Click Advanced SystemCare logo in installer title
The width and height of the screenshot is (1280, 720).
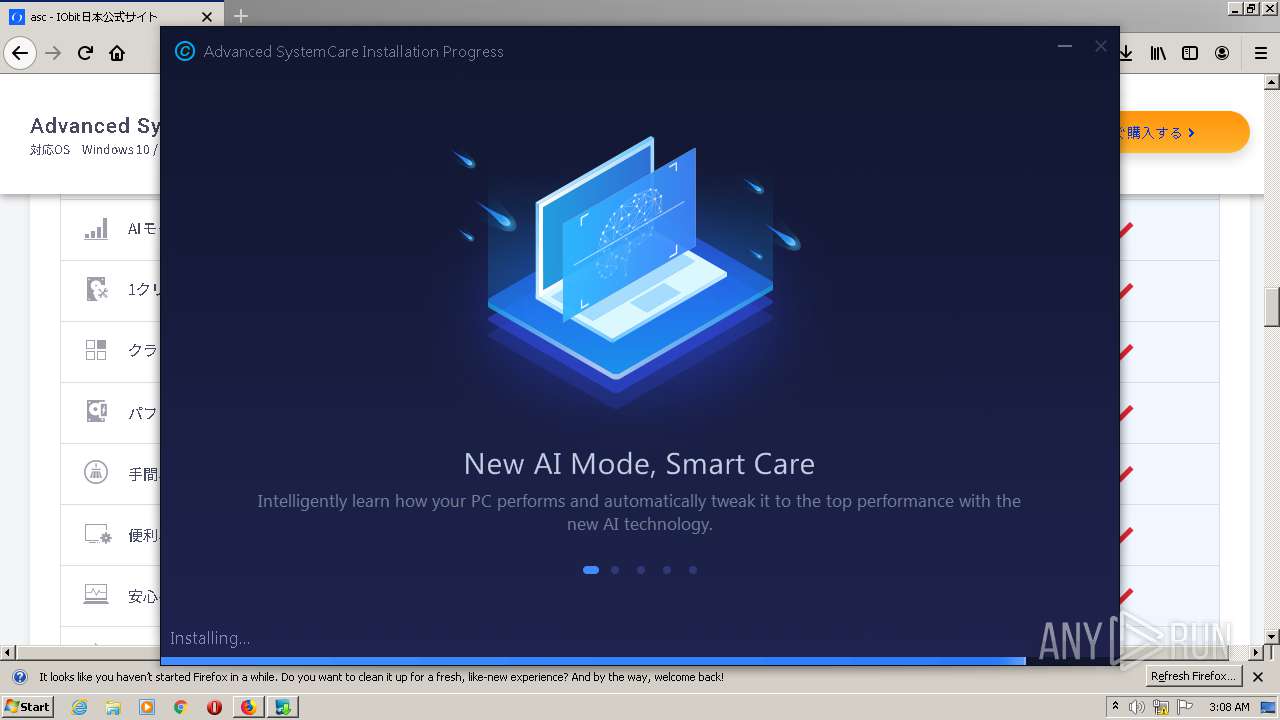coord(185,51)
